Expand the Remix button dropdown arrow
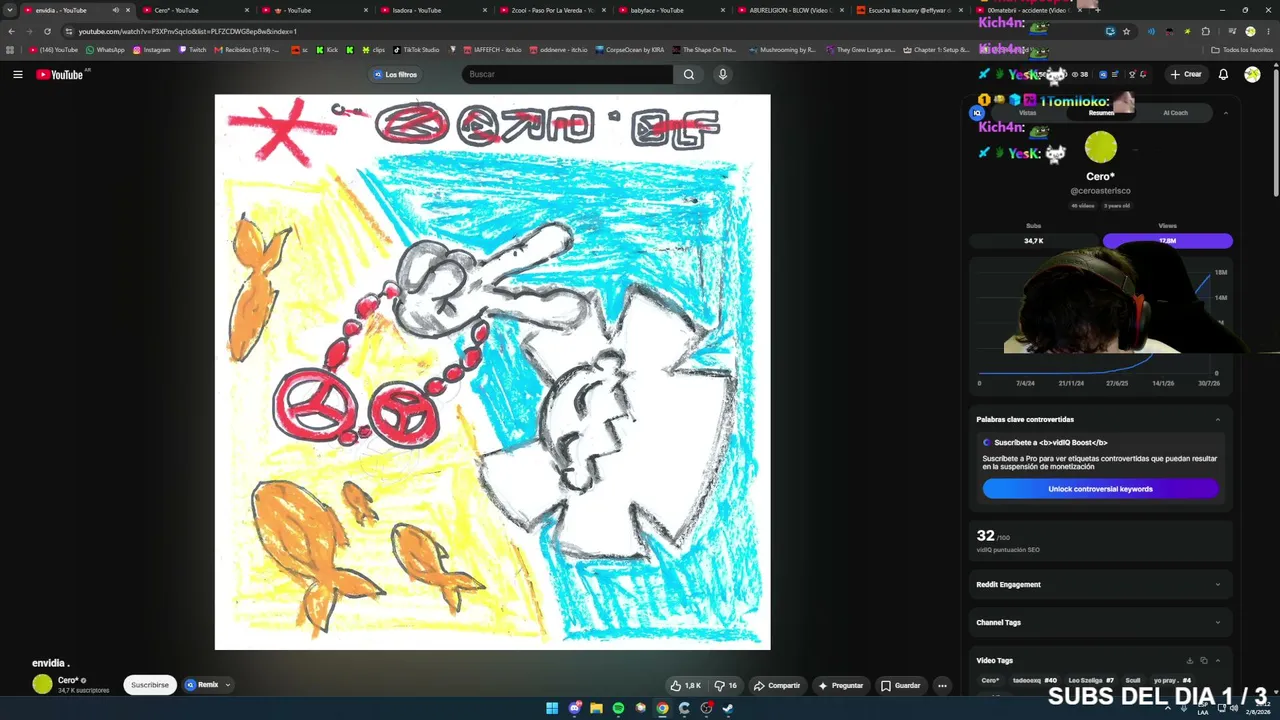This screenshot has width=1280, height=720. pyautogui.click(x=228, y=685)
